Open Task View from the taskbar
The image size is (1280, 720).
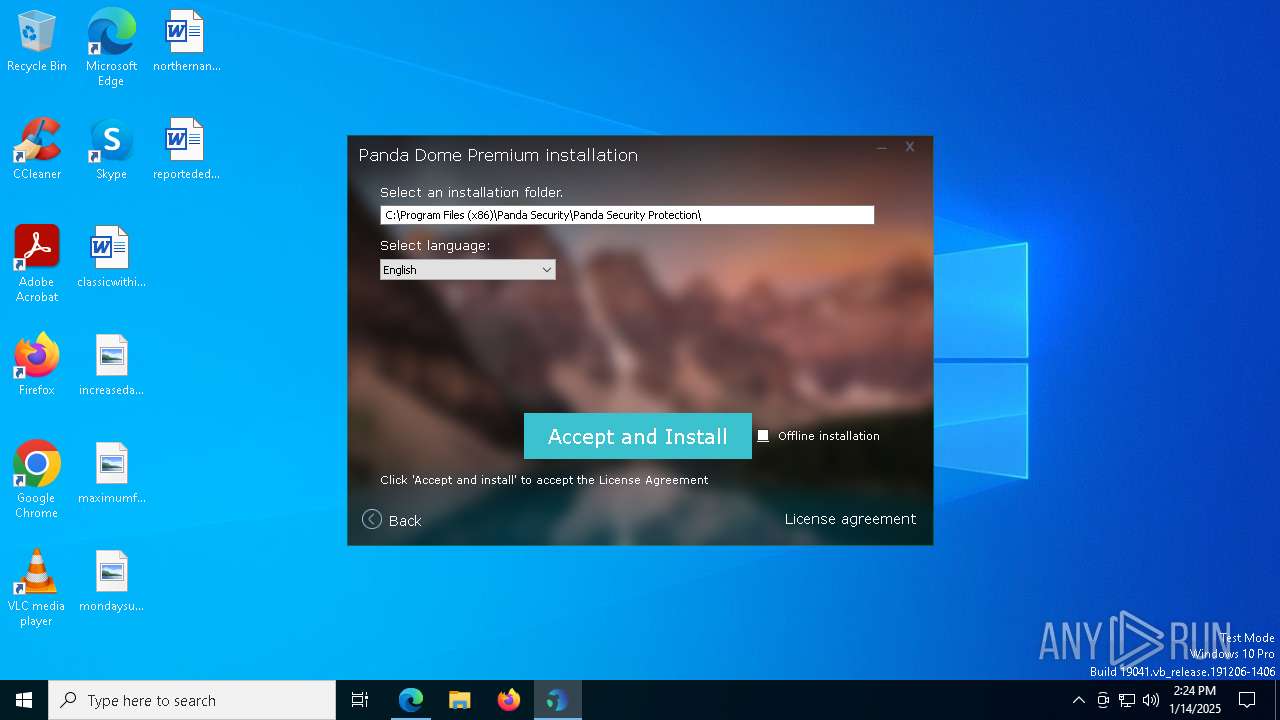tap(360, 700)
